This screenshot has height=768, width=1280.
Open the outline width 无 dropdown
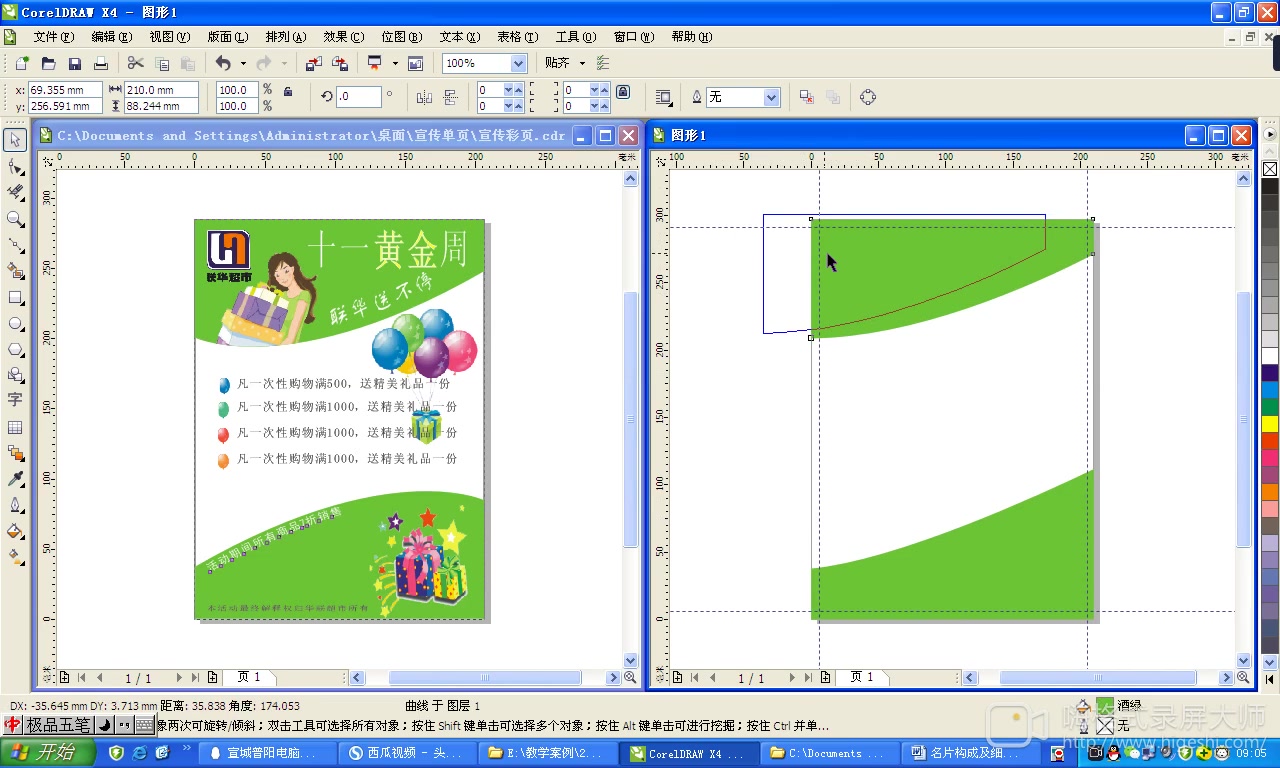771,97
